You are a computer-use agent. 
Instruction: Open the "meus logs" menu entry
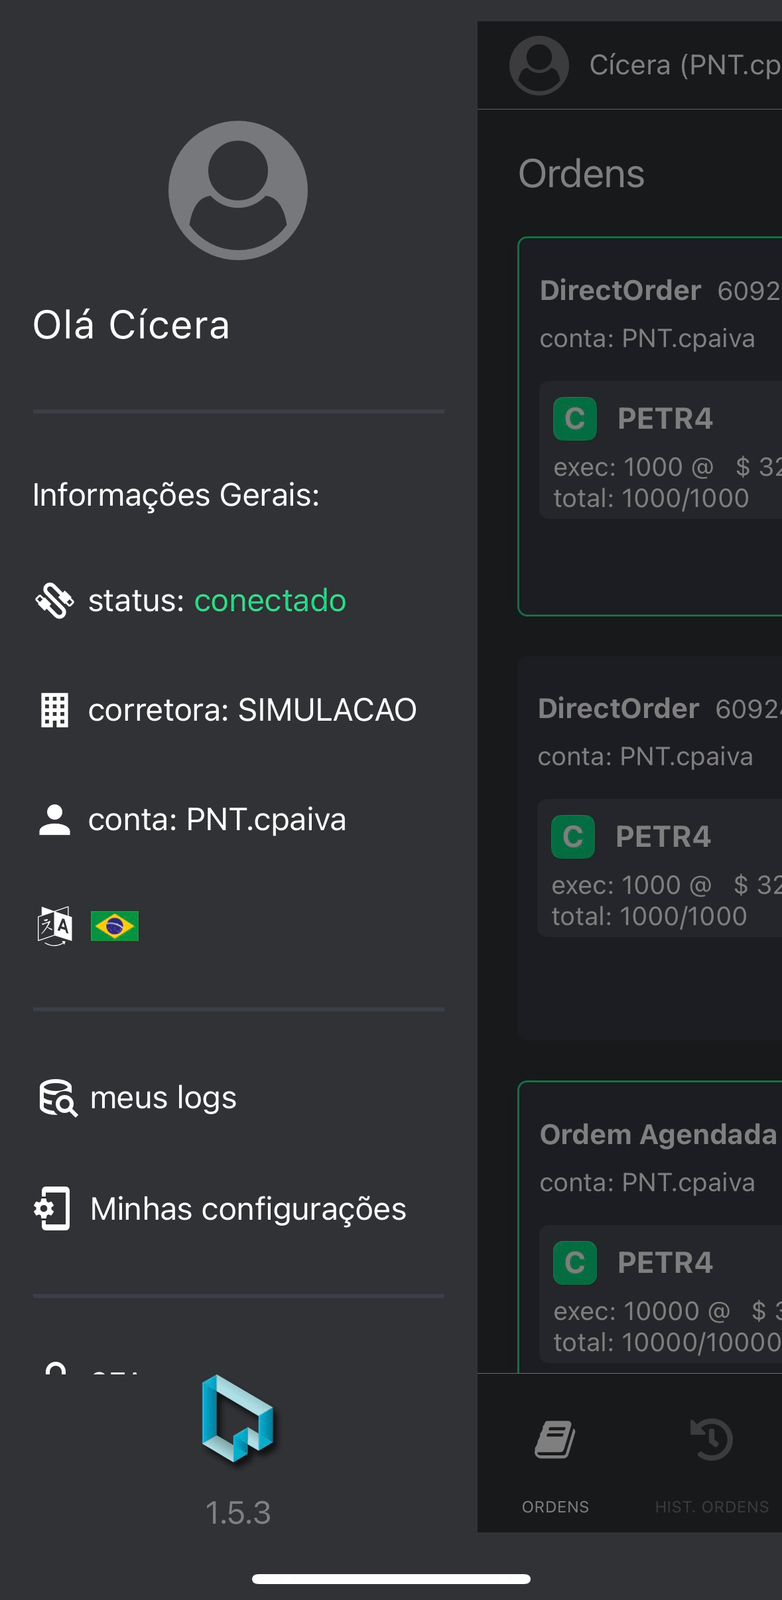(x=164, y=1098)
